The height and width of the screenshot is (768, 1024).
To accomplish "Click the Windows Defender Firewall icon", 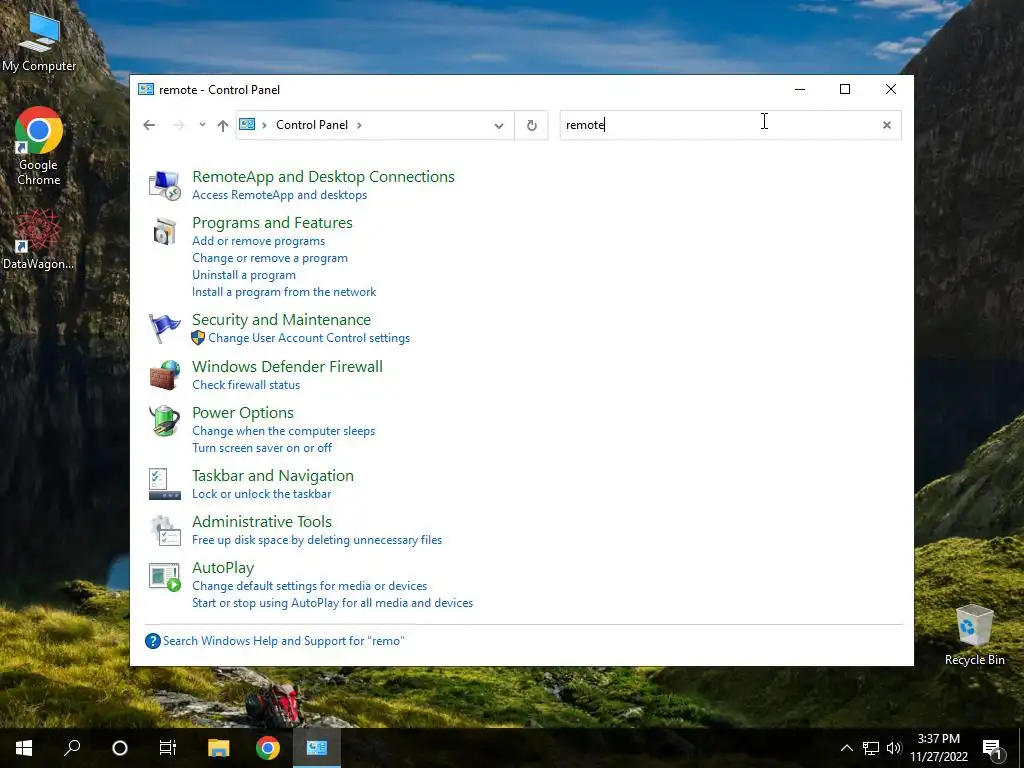I will [165, 375].
